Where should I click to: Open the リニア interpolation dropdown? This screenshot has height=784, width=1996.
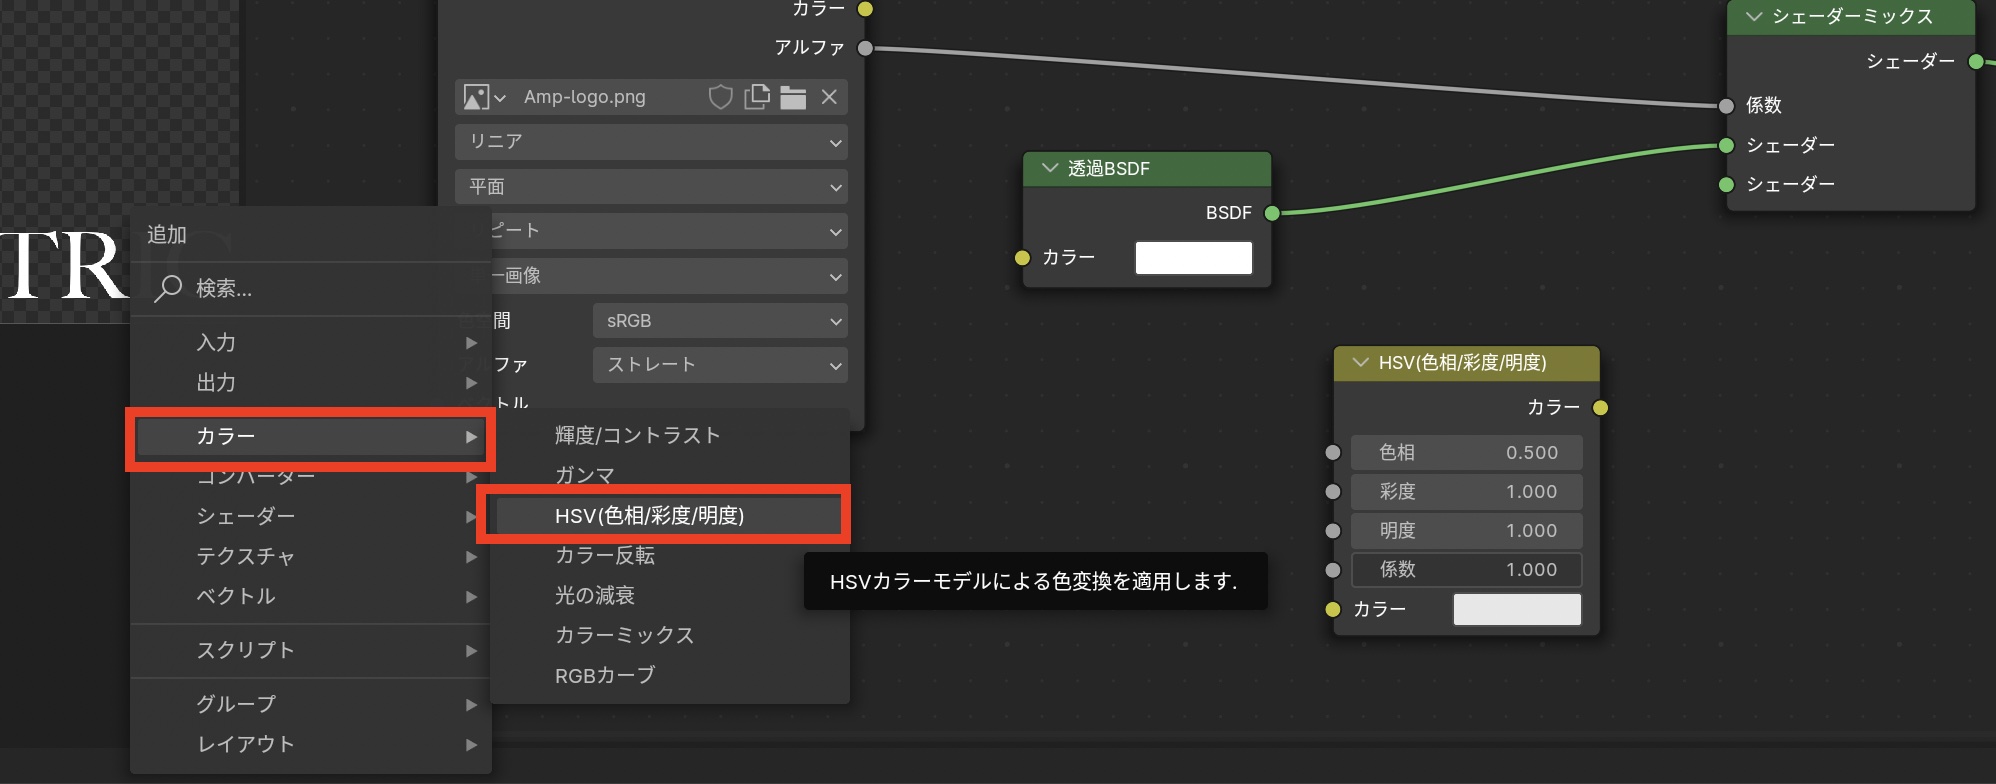pyautogui.click(x=651, y=142)
